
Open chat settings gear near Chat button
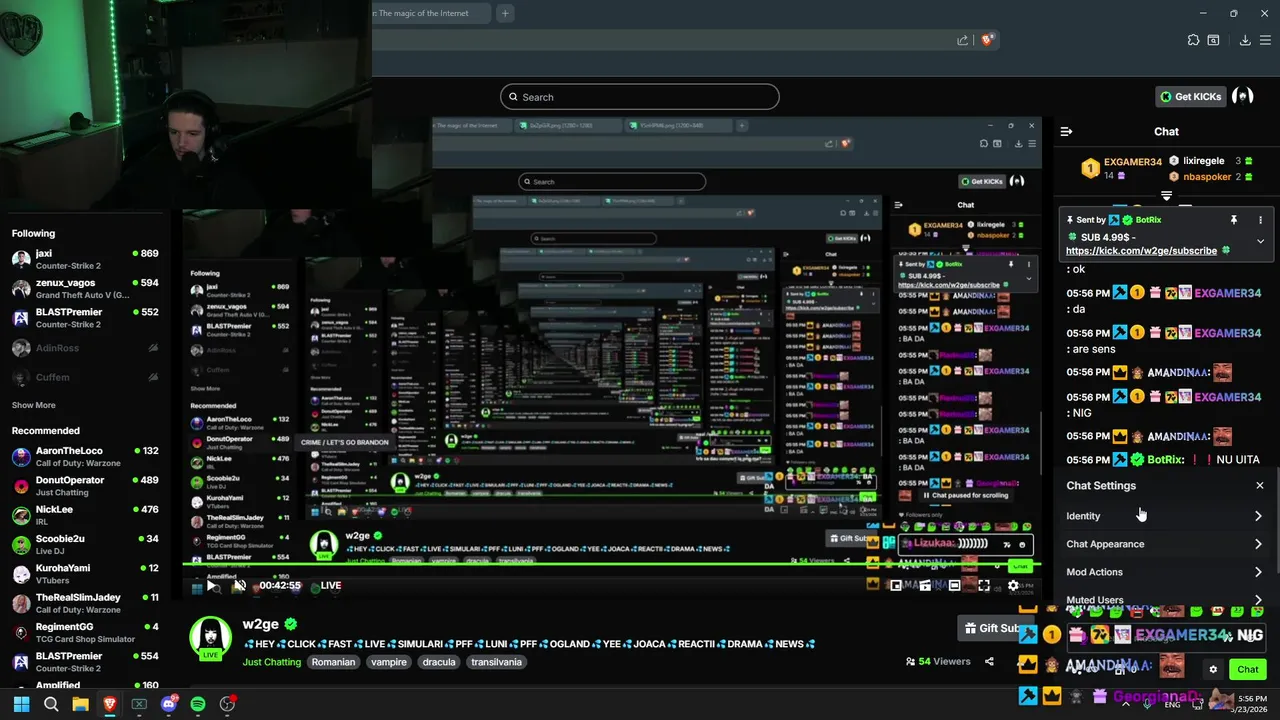click(x=1213, y=669)
